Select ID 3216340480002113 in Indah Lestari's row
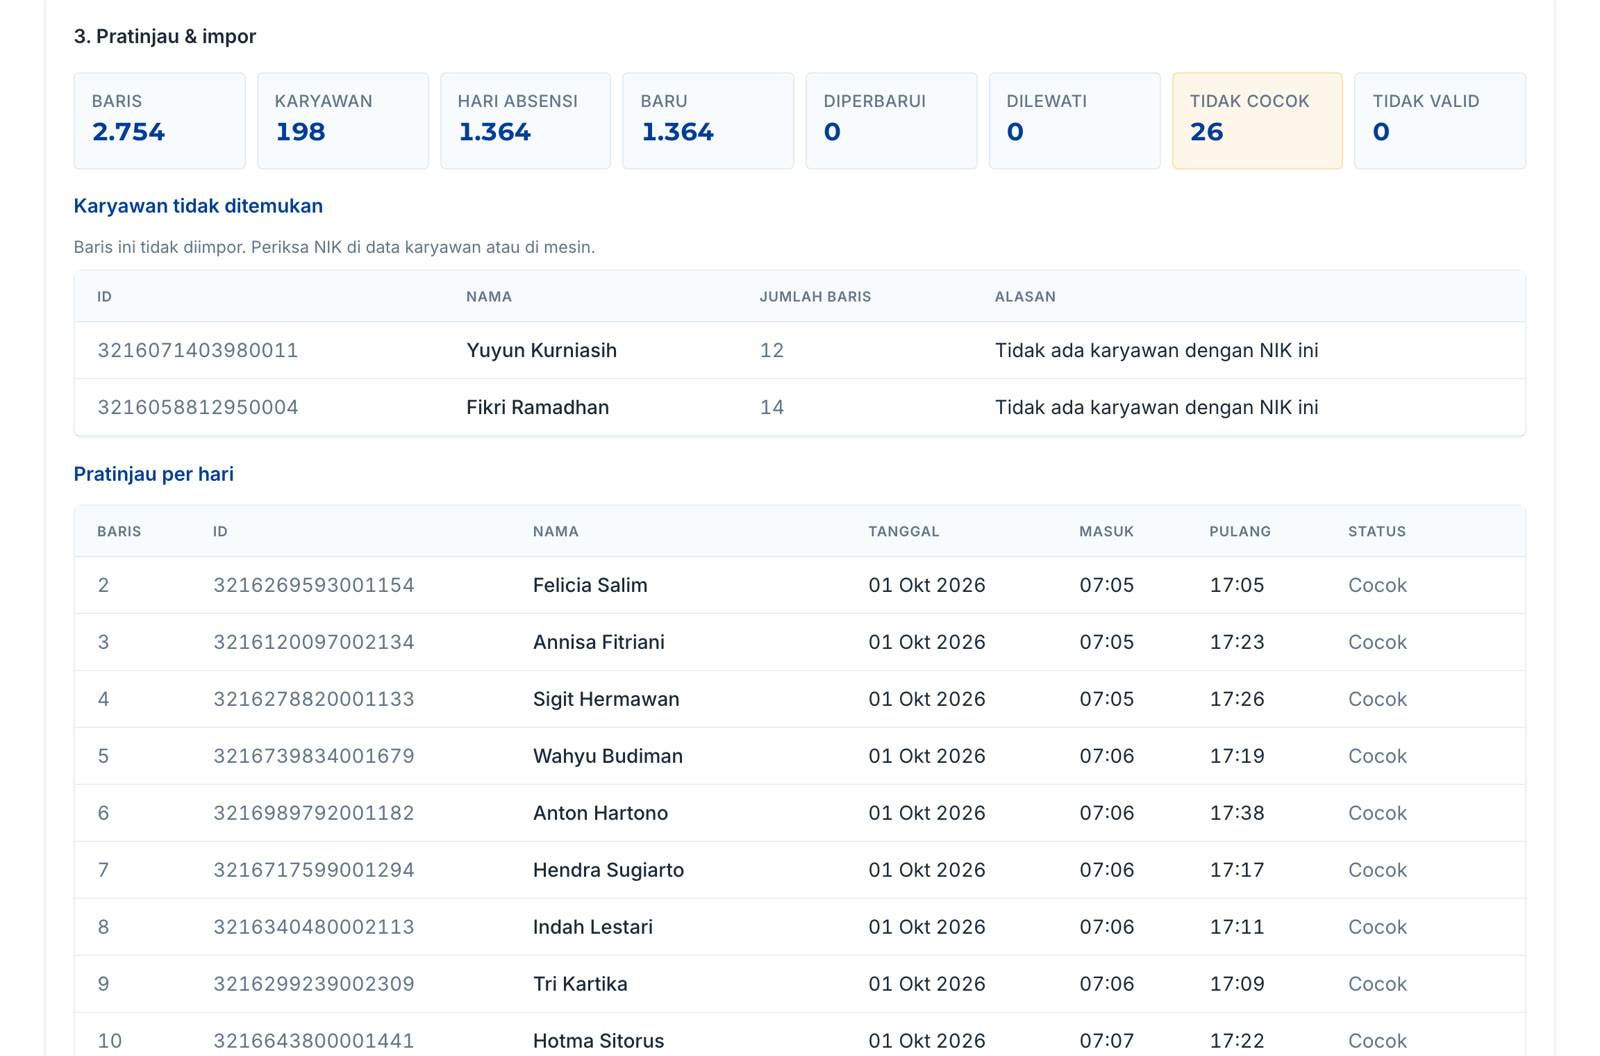Image resolution: width=1600 pixels, height=1056 pixels. pyautogui.click(x=314, y=927)
